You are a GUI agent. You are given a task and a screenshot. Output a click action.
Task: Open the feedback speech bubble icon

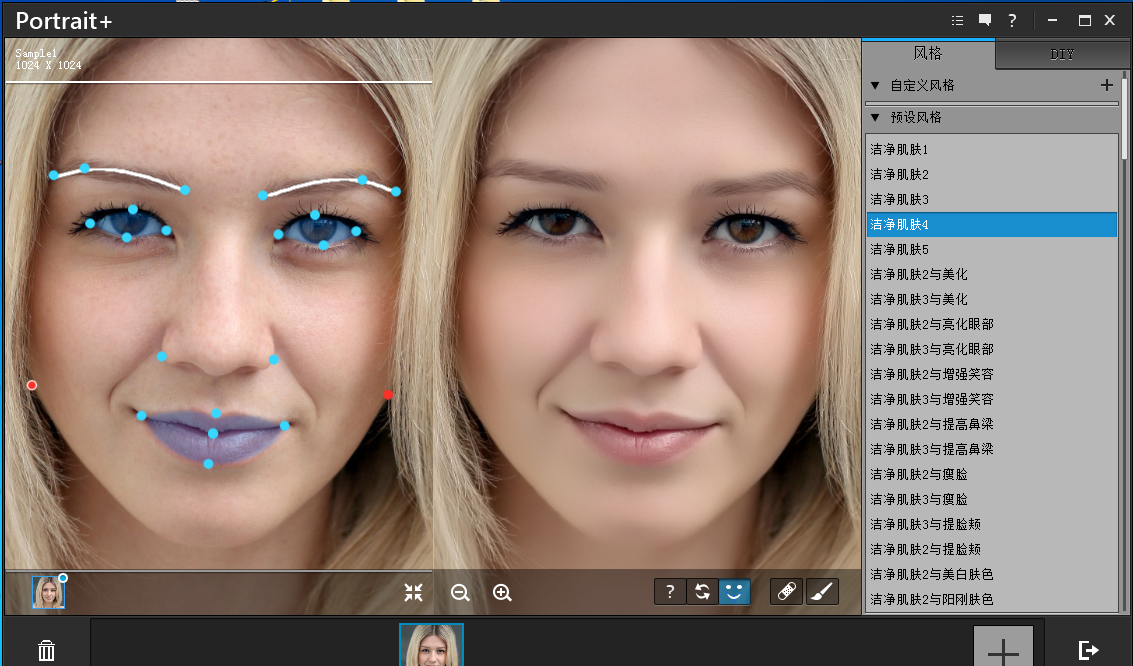click(x=985, y=20)
